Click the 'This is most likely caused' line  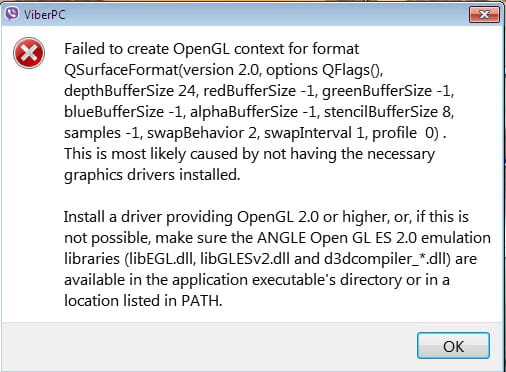click(x=249, y=154)
